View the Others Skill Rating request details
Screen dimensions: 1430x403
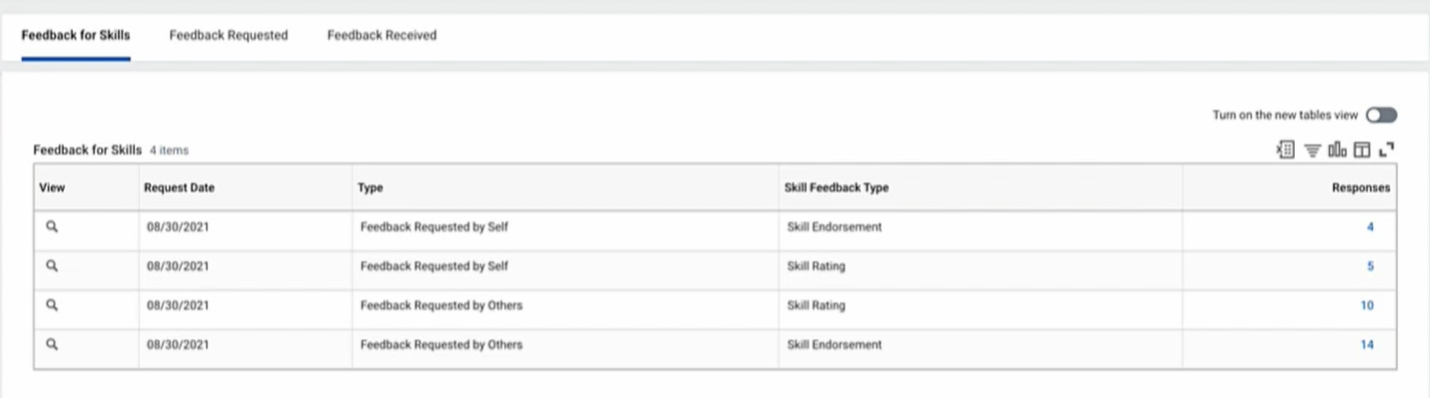point(52,305)
